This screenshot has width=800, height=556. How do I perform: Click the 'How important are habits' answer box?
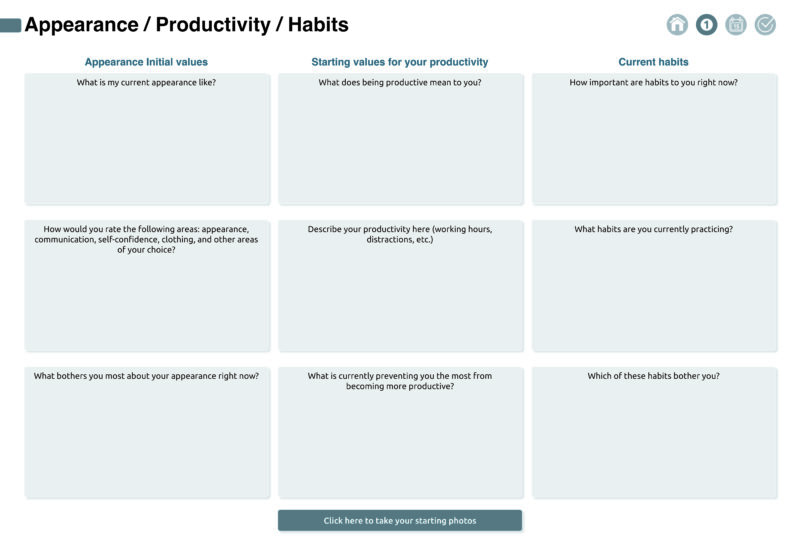[654, 145]
